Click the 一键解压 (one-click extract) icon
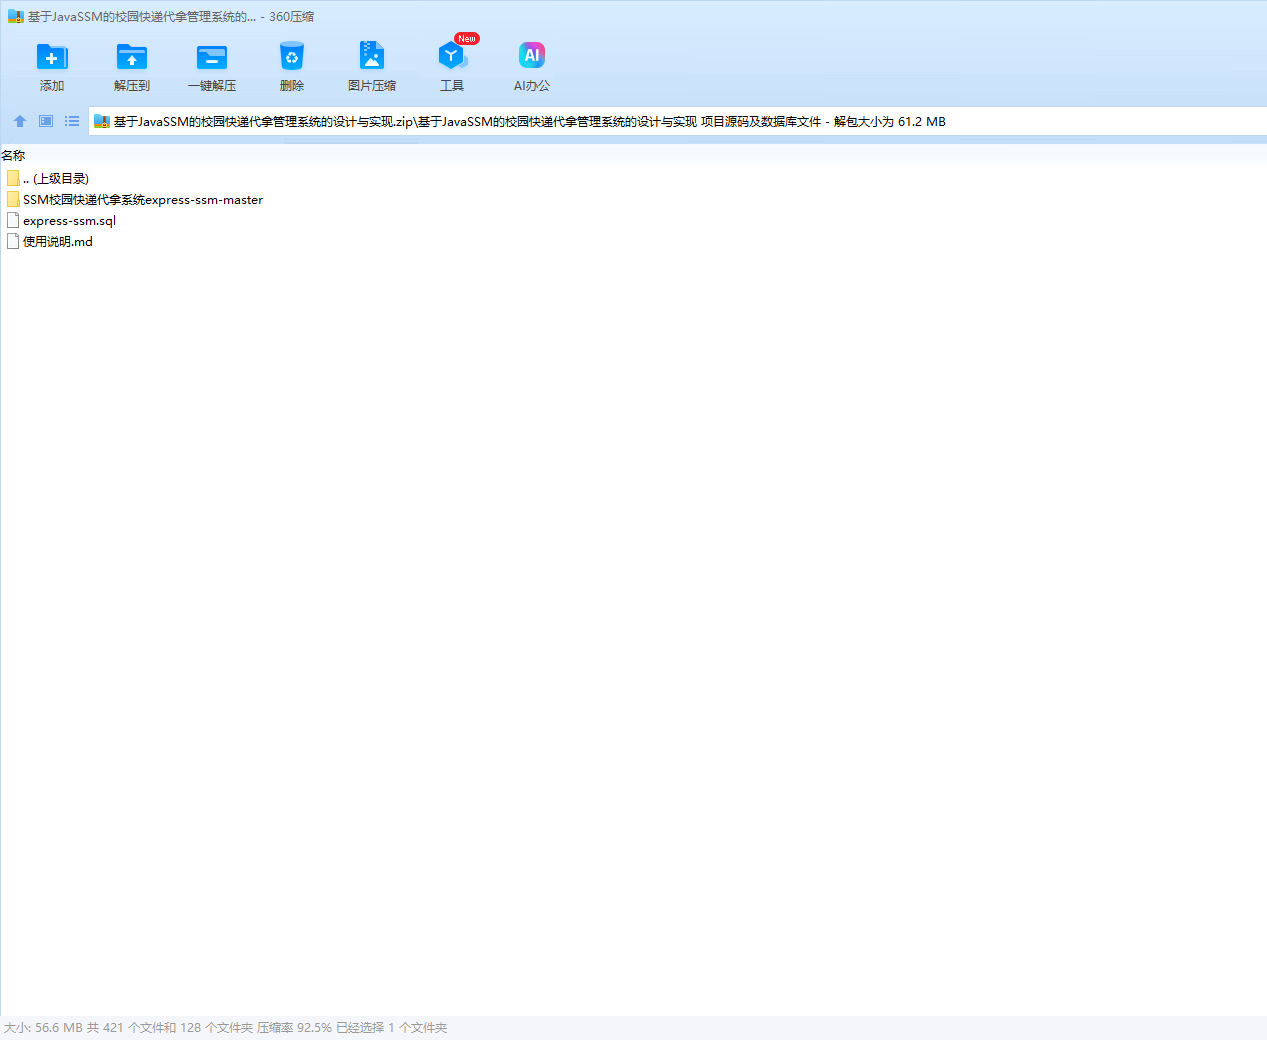The height and width of the screenshot is (1040, 1267). pyautogui.click(x=212, y=57)
